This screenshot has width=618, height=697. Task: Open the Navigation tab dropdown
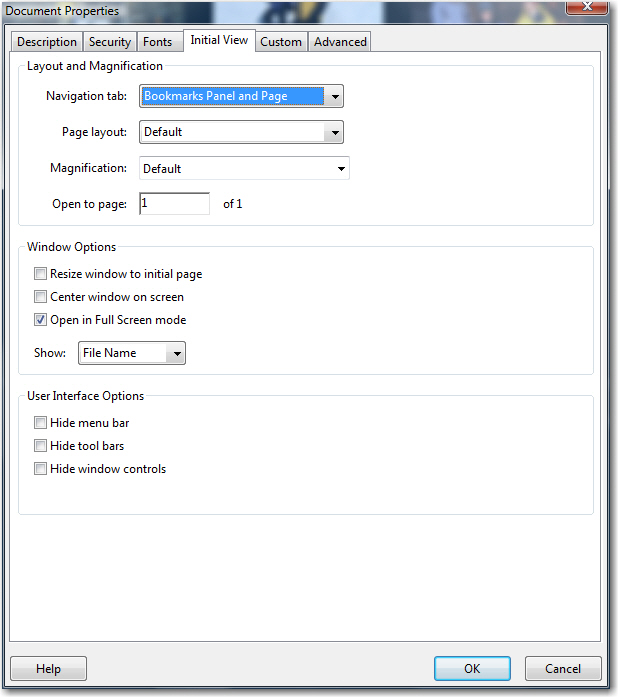click(241, 96)
